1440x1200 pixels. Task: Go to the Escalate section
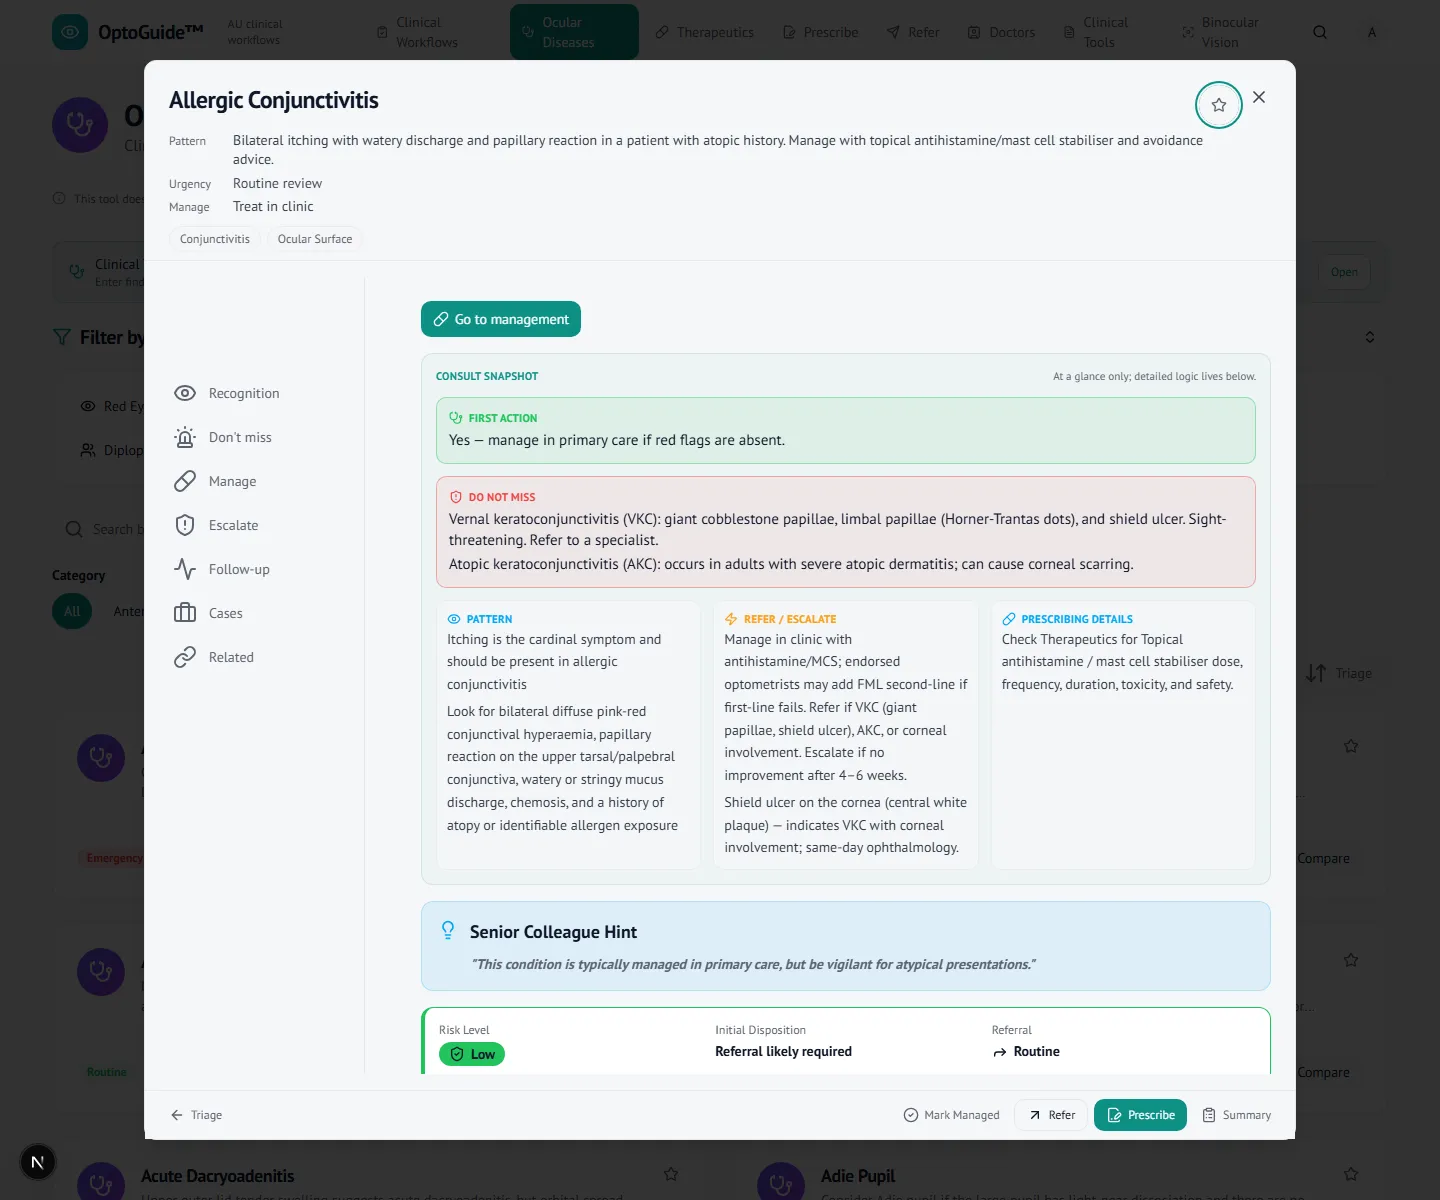(x=216, y=525)
